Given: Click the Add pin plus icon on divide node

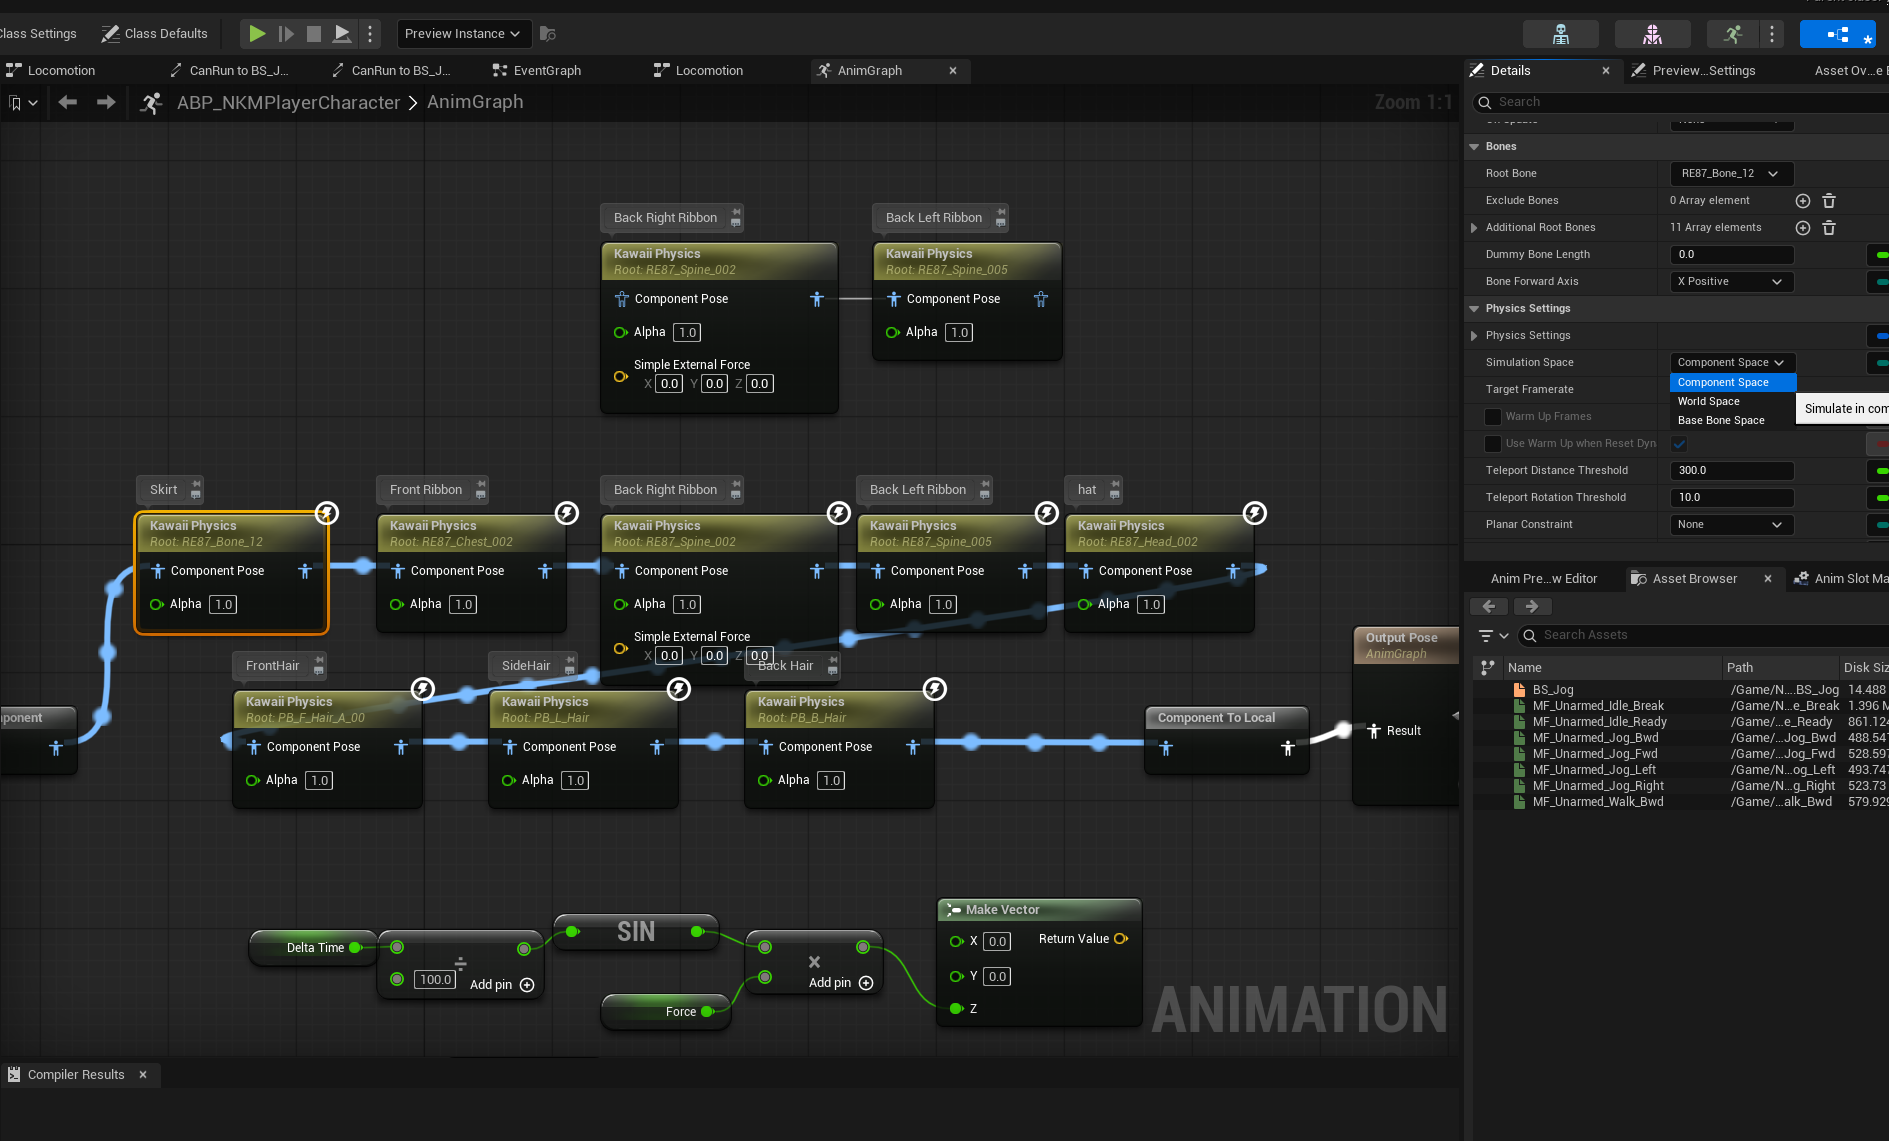Looking at the screenshot, I should click(x=527, y=985).
